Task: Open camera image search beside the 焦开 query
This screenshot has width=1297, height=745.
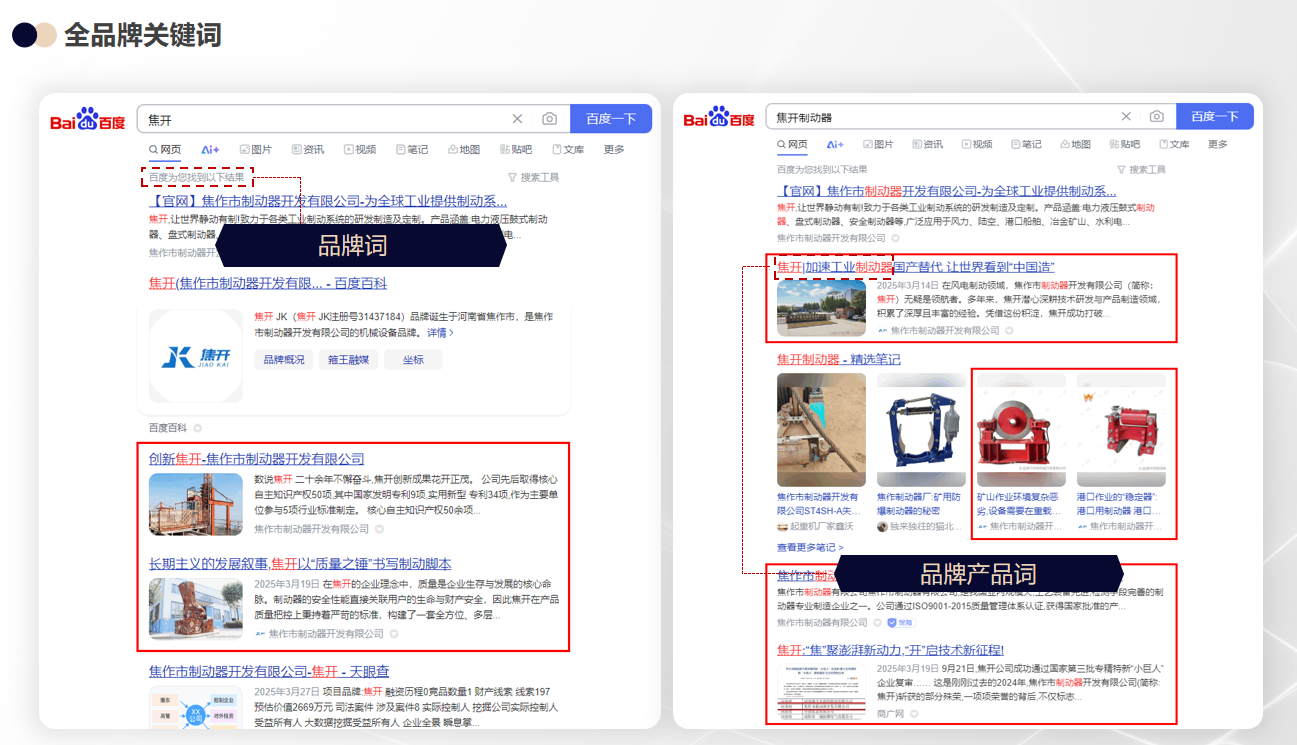Action: 549,119
